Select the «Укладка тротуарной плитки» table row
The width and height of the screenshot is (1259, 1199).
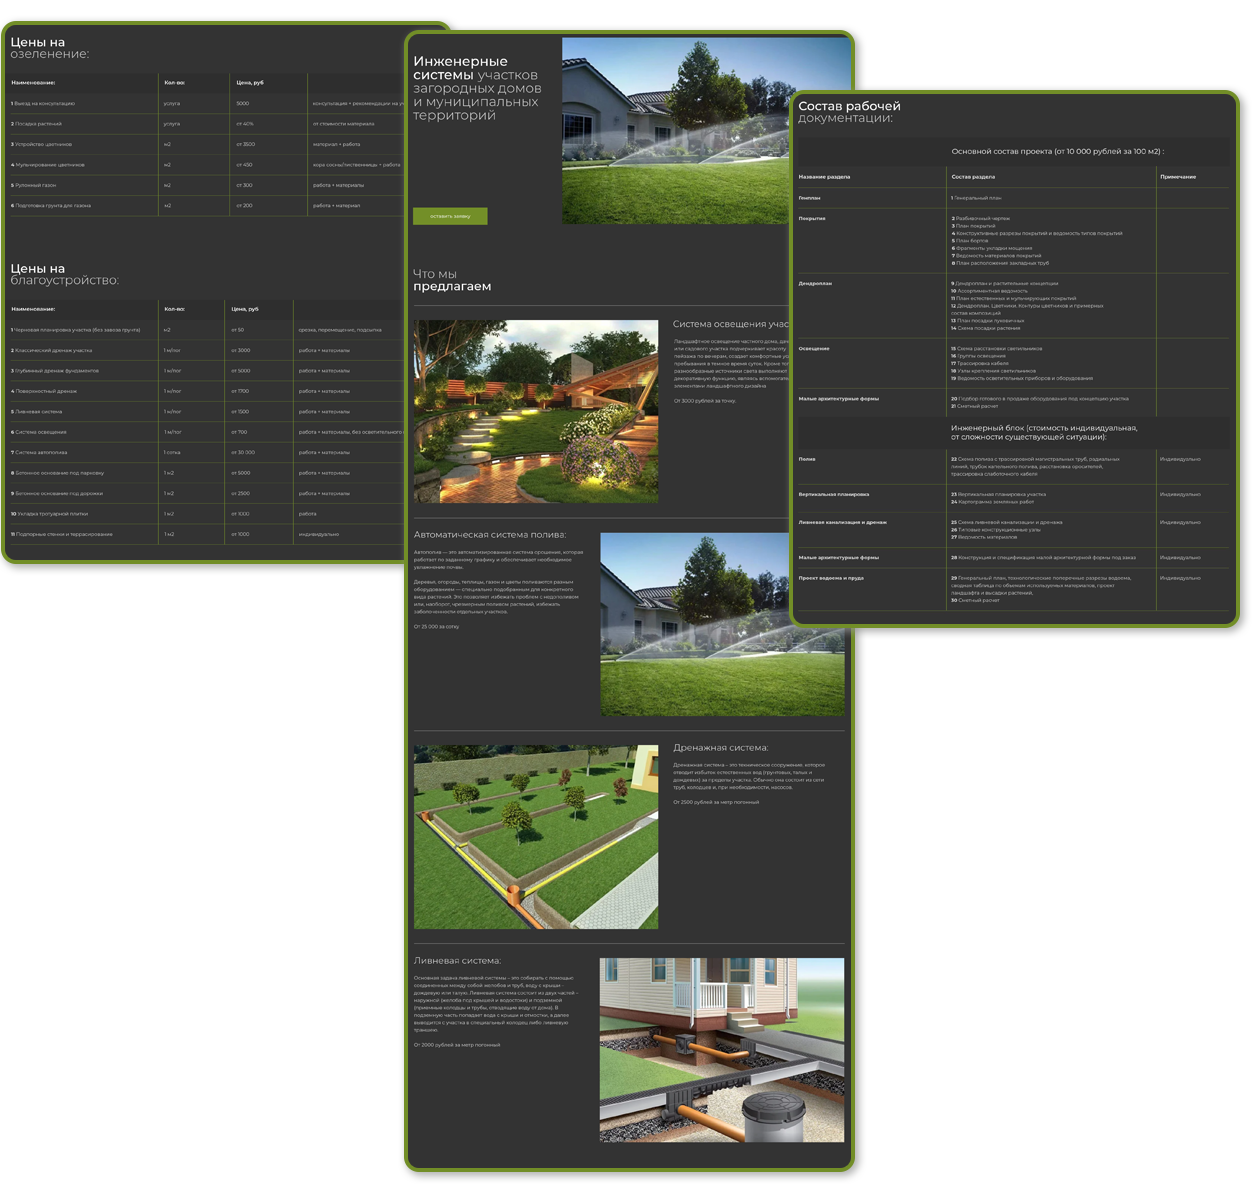(x=52, y=514)
